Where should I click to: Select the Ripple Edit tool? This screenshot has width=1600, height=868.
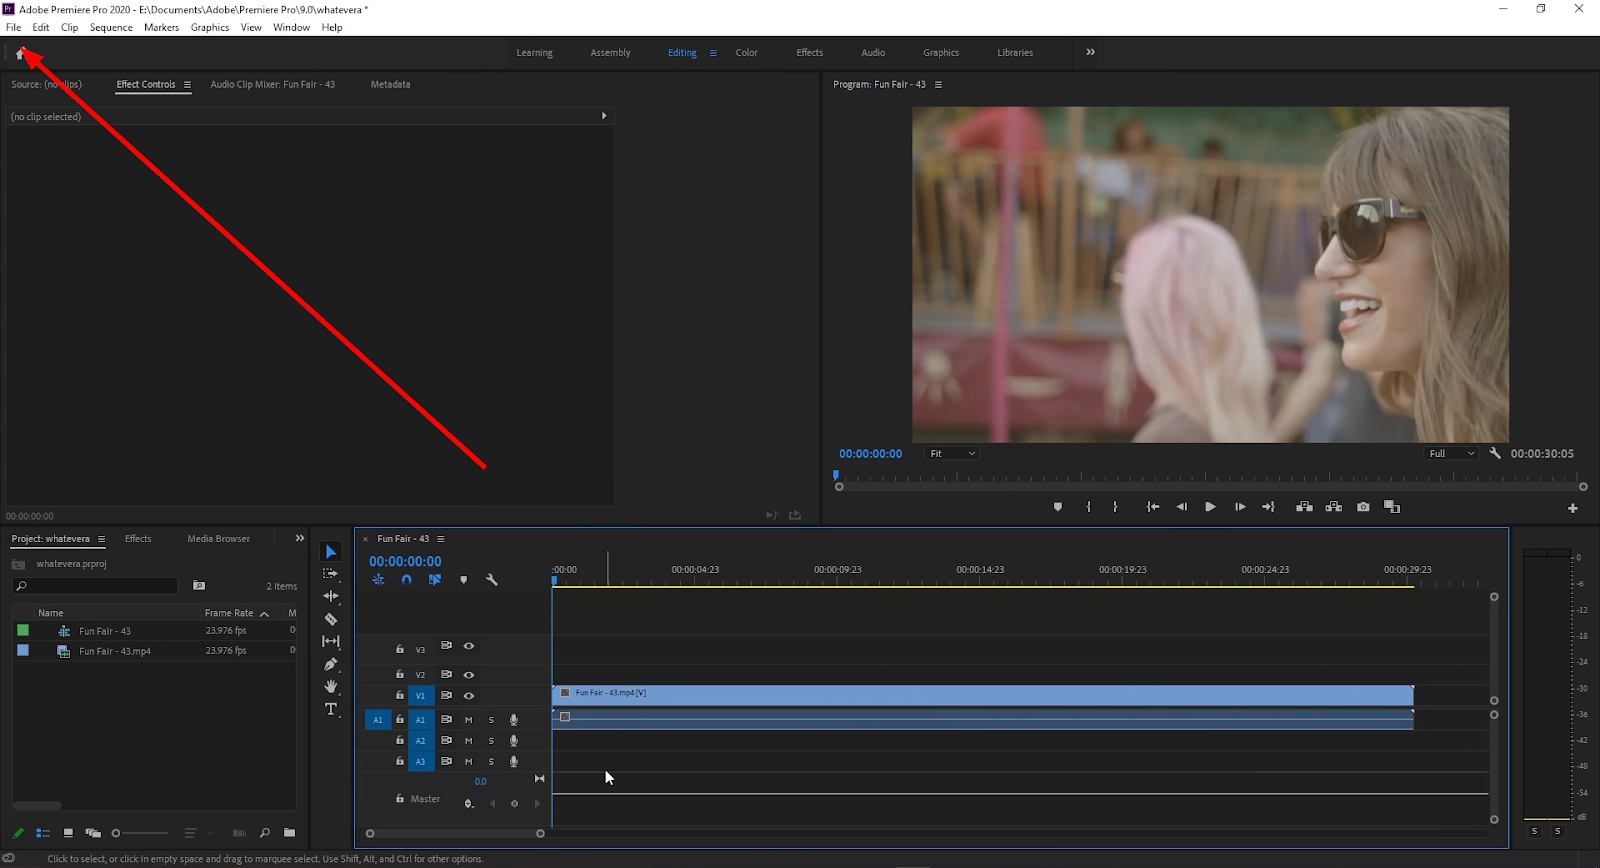pyautogui.click(x=331, y=596)
